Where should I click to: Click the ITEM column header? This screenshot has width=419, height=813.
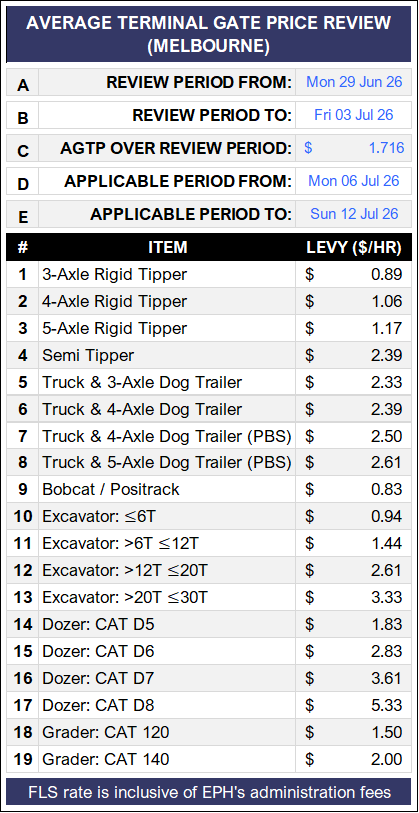167,247
